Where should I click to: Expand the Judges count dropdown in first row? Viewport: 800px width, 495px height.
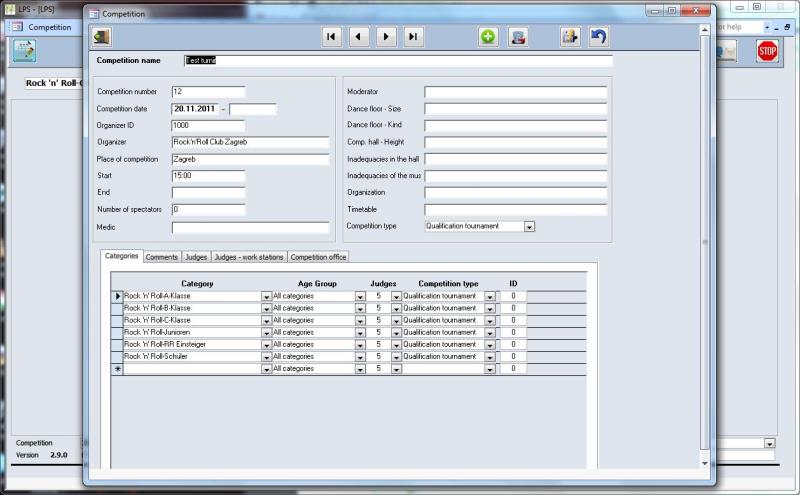[x=396, y=297]
